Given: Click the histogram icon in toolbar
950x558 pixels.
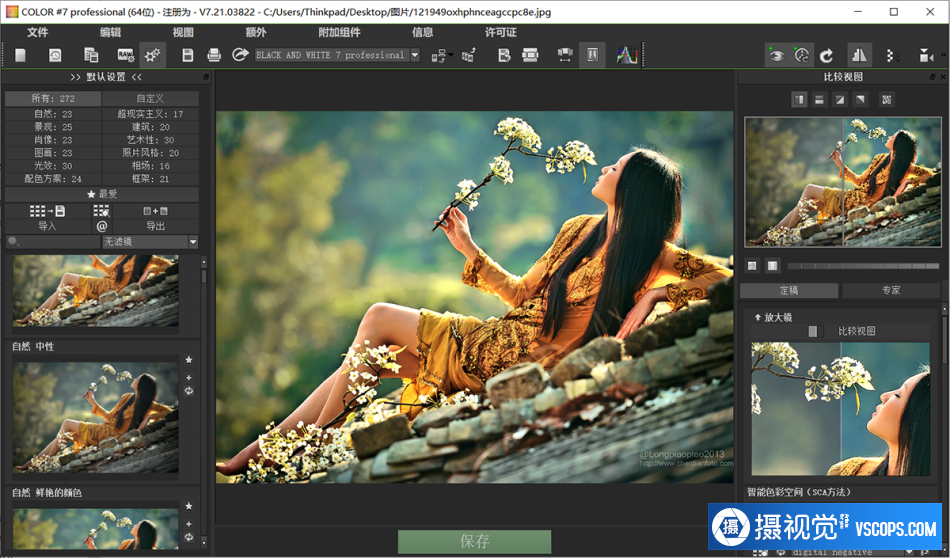Looking at the screenshot, I should pyautogui.click(x=627, y=55).
